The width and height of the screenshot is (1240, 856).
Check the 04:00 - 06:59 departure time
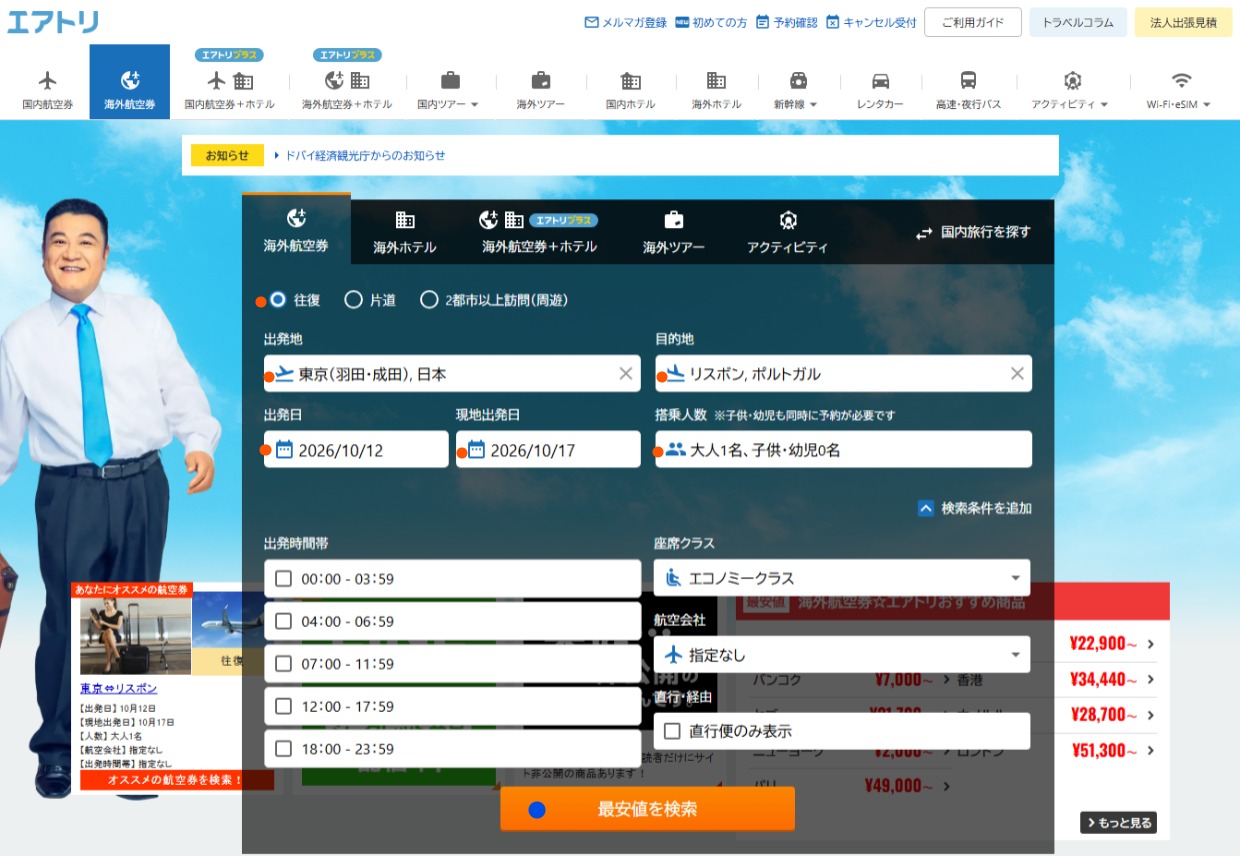[283, 621]
